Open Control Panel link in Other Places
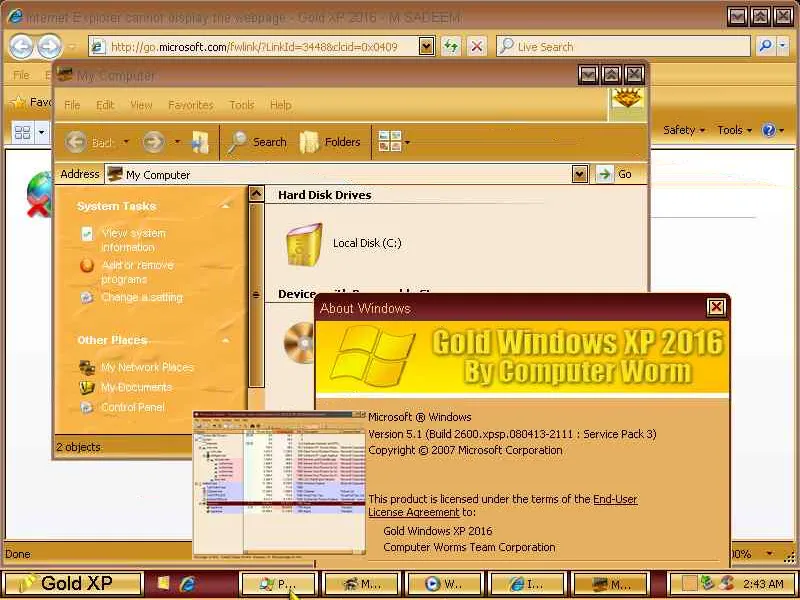The height and width of the screenshot is (600, 800). click(133, 407)
